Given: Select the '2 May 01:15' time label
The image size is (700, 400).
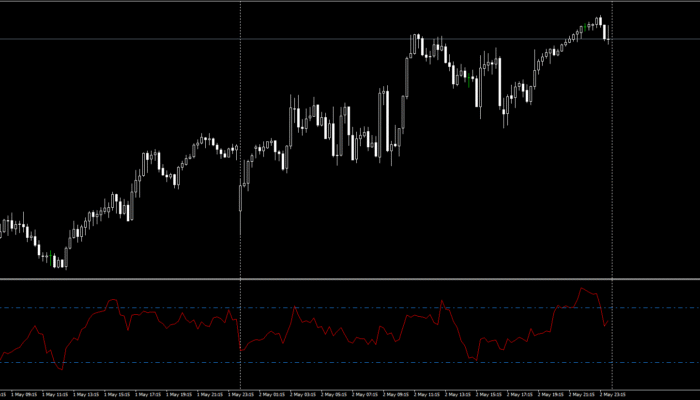Looking at the screenshot, I should pos(272,395).
